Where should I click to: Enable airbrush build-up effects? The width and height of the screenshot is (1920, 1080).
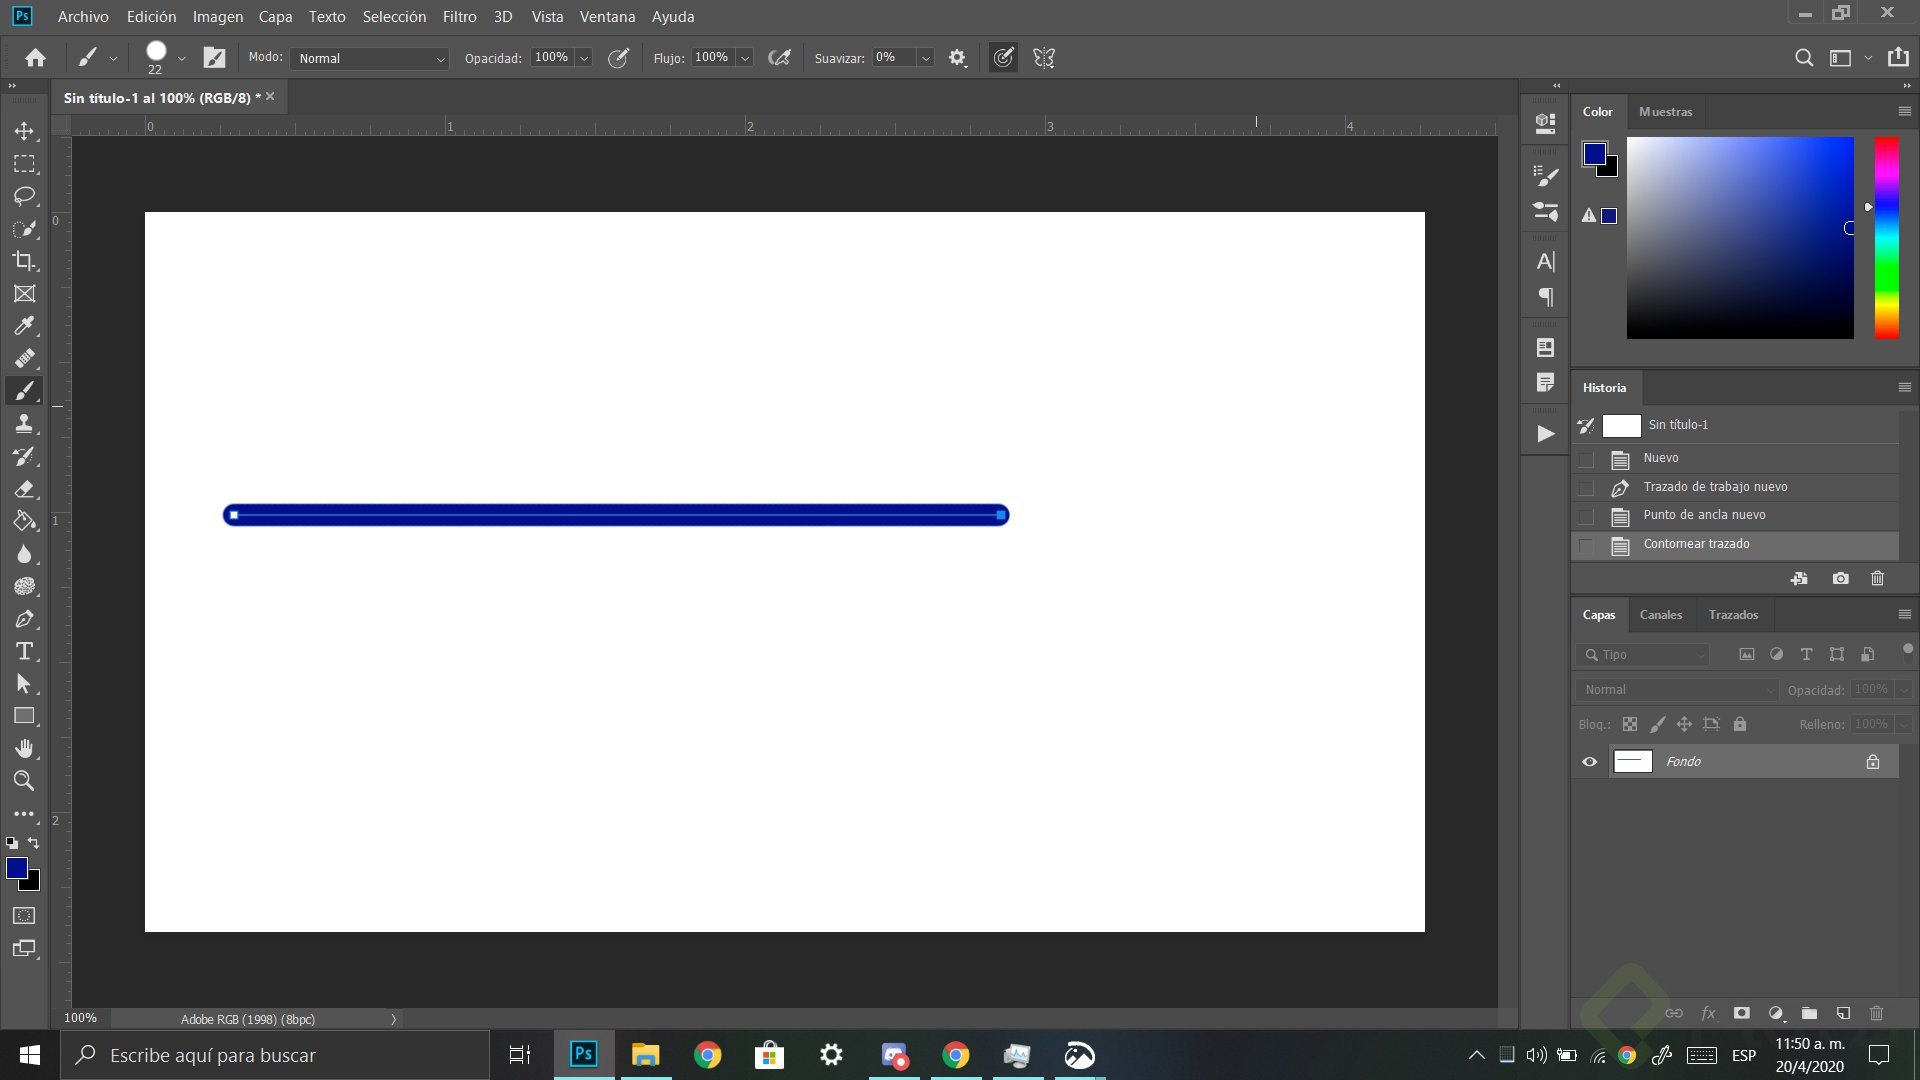[x=780, y=58]
